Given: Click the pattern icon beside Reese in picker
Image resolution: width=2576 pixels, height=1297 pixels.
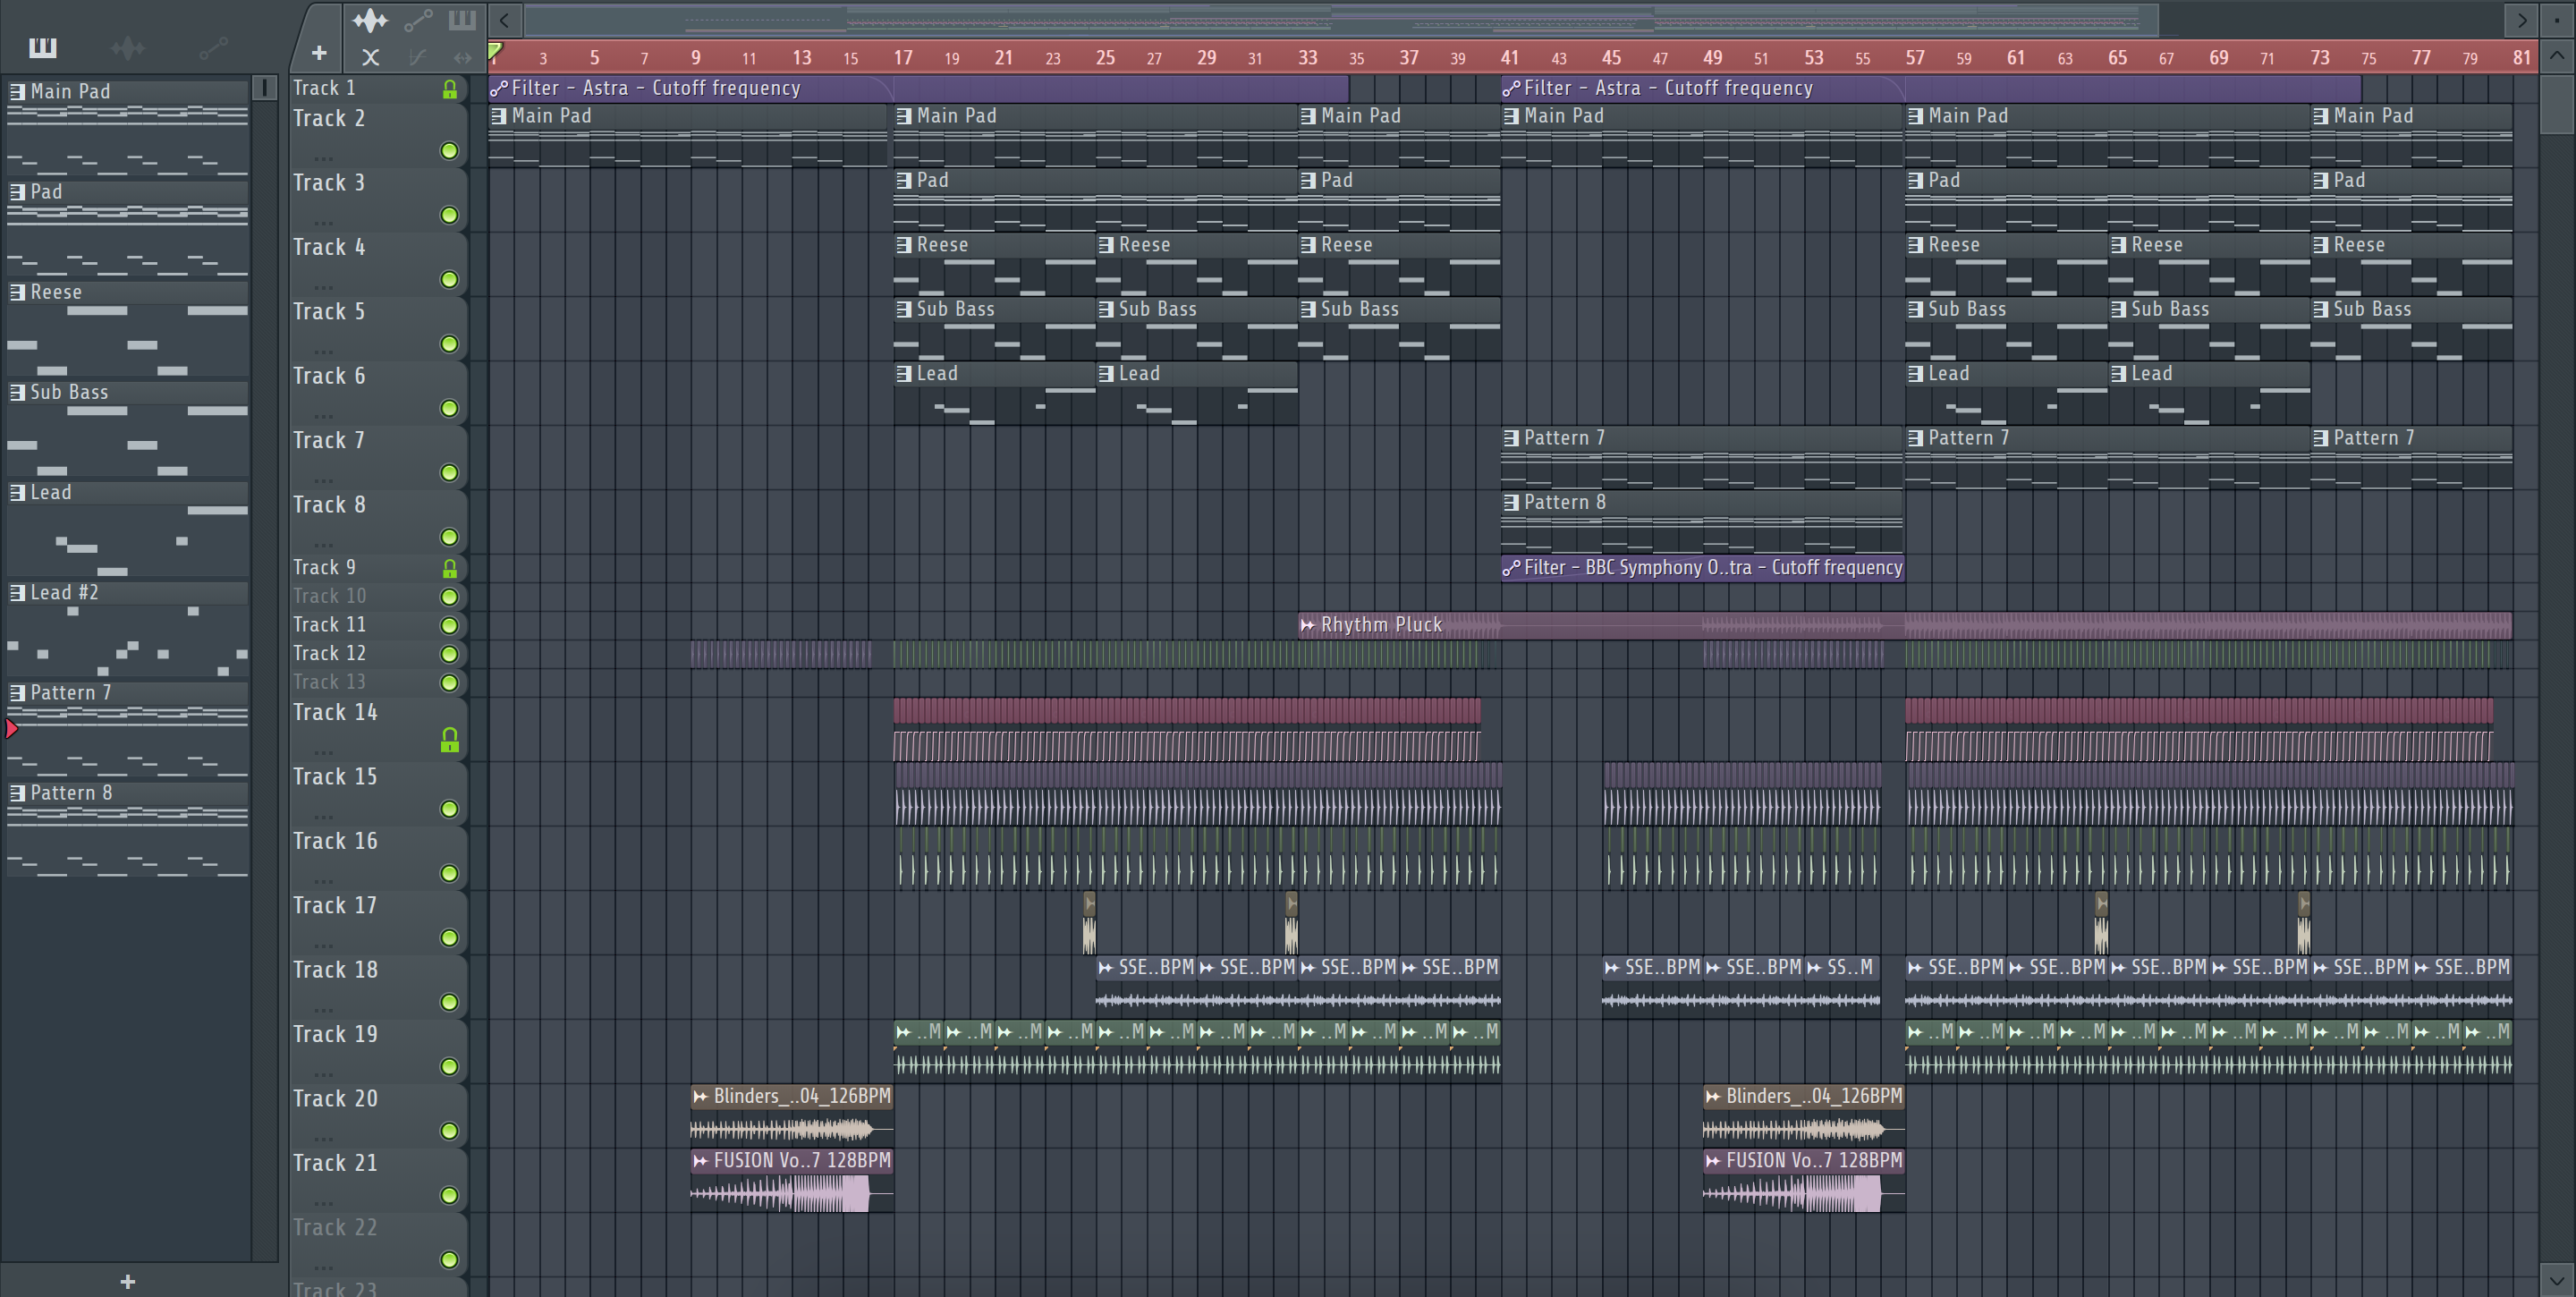Looking at the screenshot, I should 17,291.
